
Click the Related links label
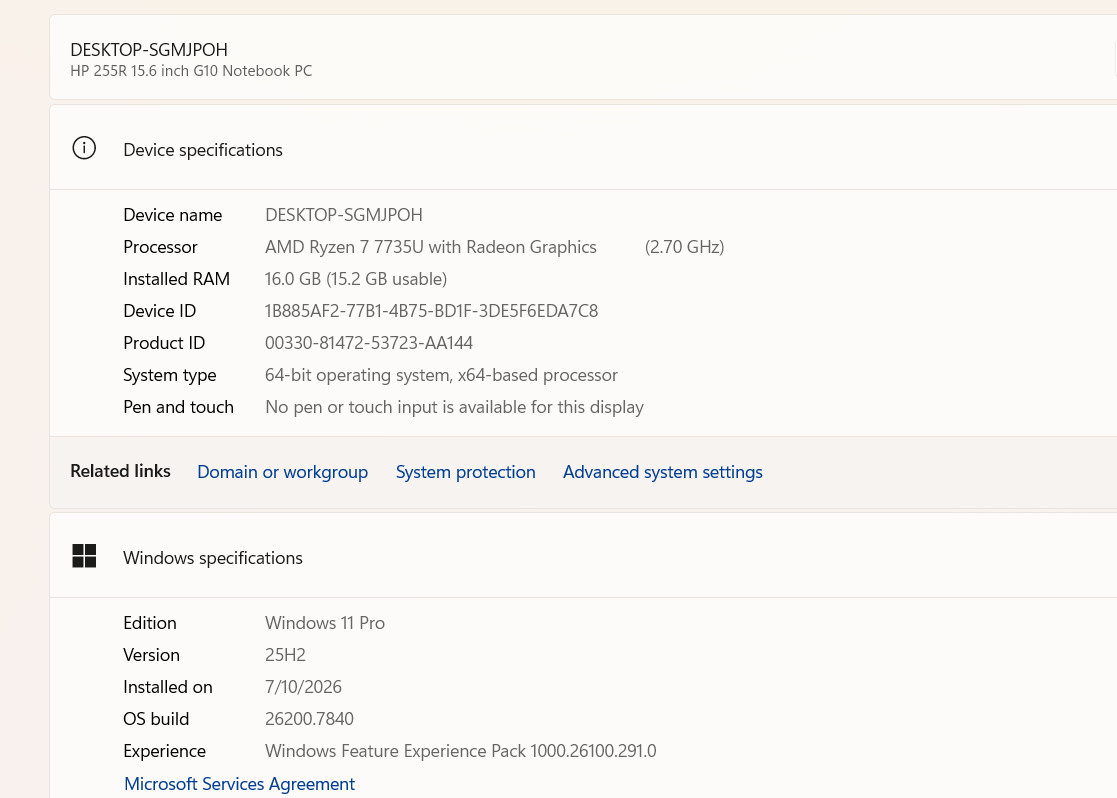[x=120, y=471]
